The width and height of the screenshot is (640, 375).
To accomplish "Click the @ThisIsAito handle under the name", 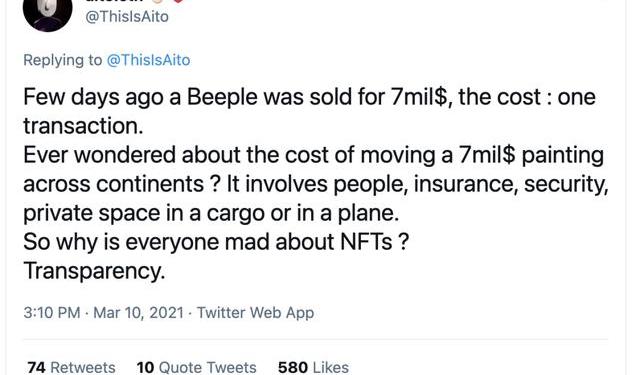I will pos(127,16).
